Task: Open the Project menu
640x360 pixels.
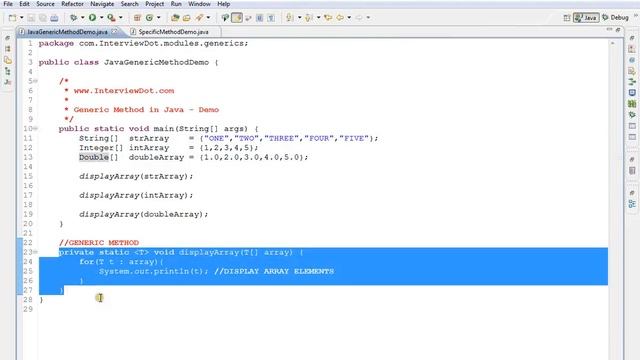Action: (155, 4)
